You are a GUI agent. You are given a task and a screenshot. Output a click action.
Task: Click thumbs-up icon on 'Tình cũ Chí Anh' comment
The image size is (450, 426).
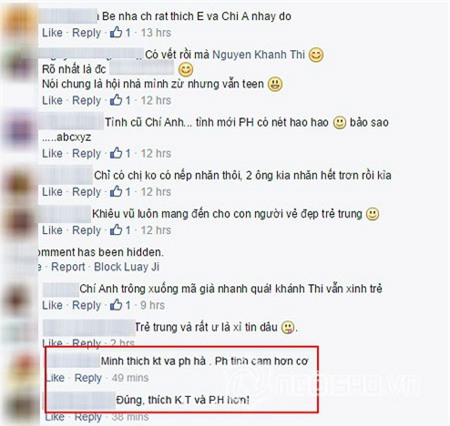tap(116, 153)
